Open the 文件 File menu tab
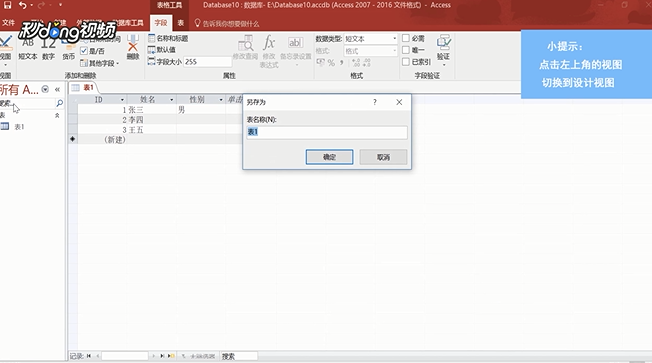Image resolution: width=652 pixels, height=363 pixels. point(8,23)
